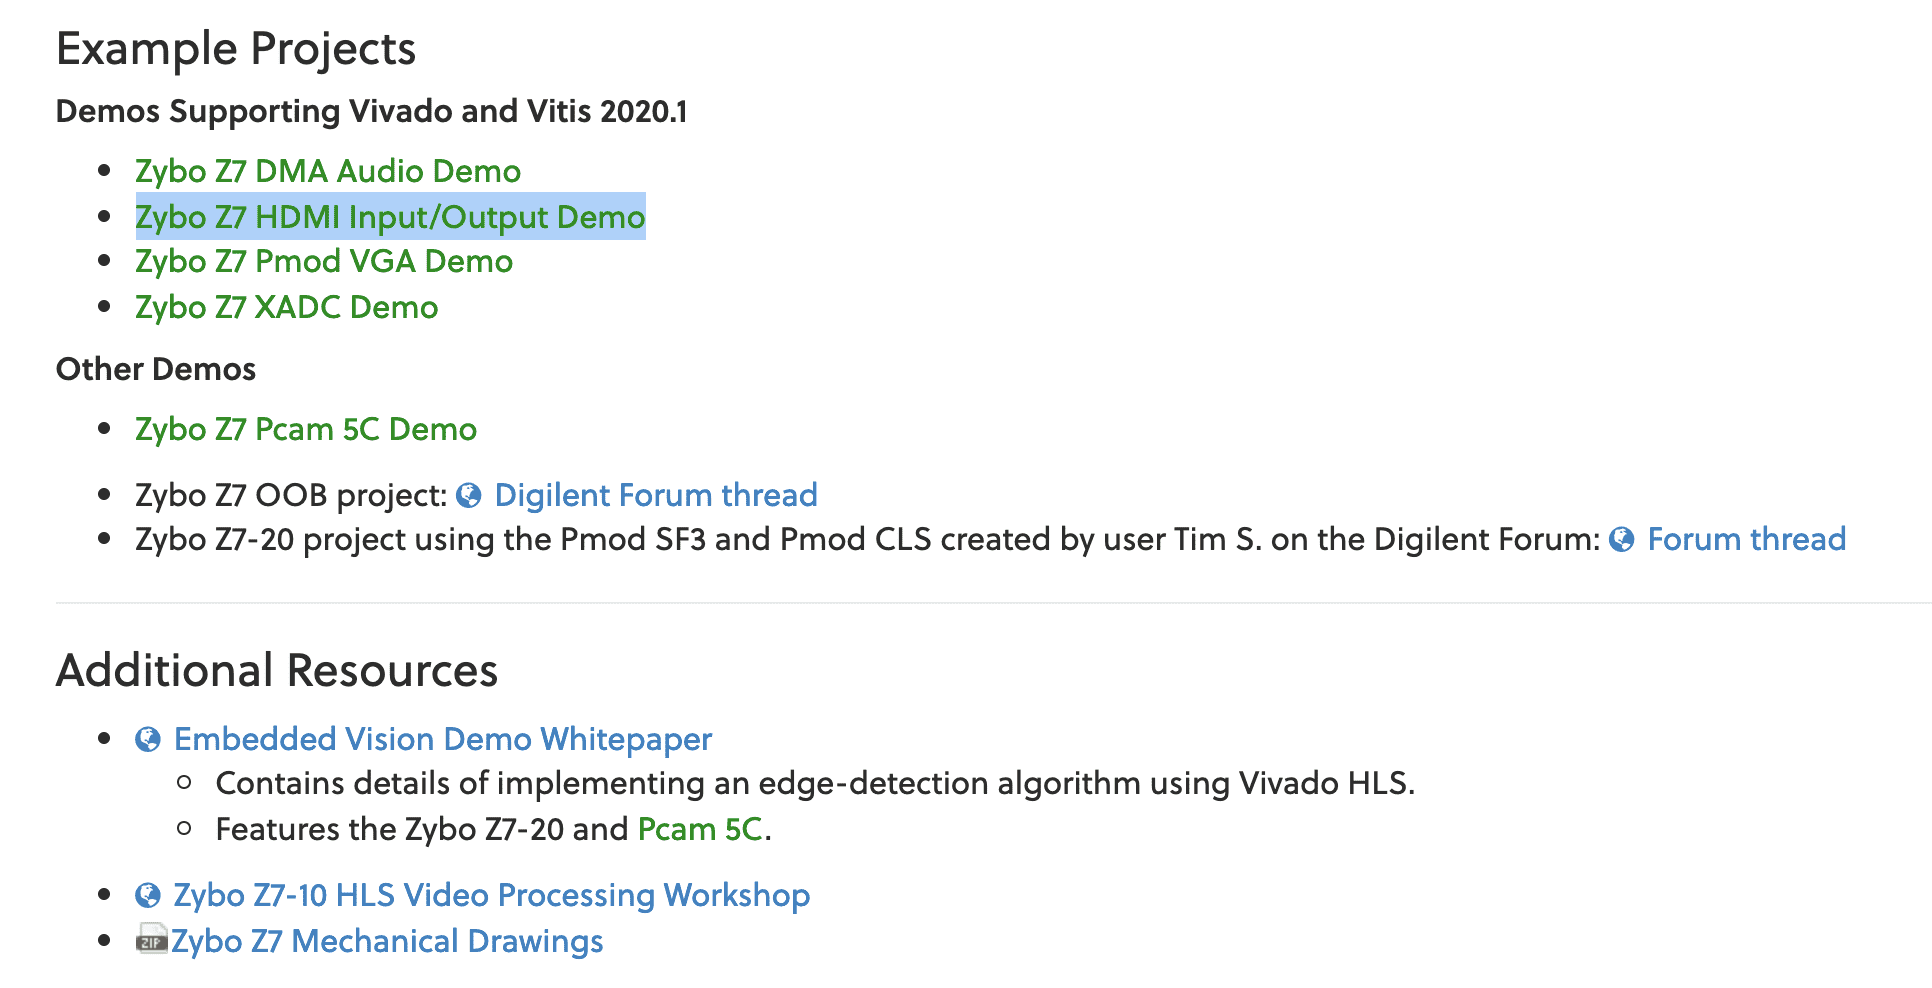Follow the Pcam 5C green link
This screenshot has height=988, width=1932.
(x=701, y=830)
